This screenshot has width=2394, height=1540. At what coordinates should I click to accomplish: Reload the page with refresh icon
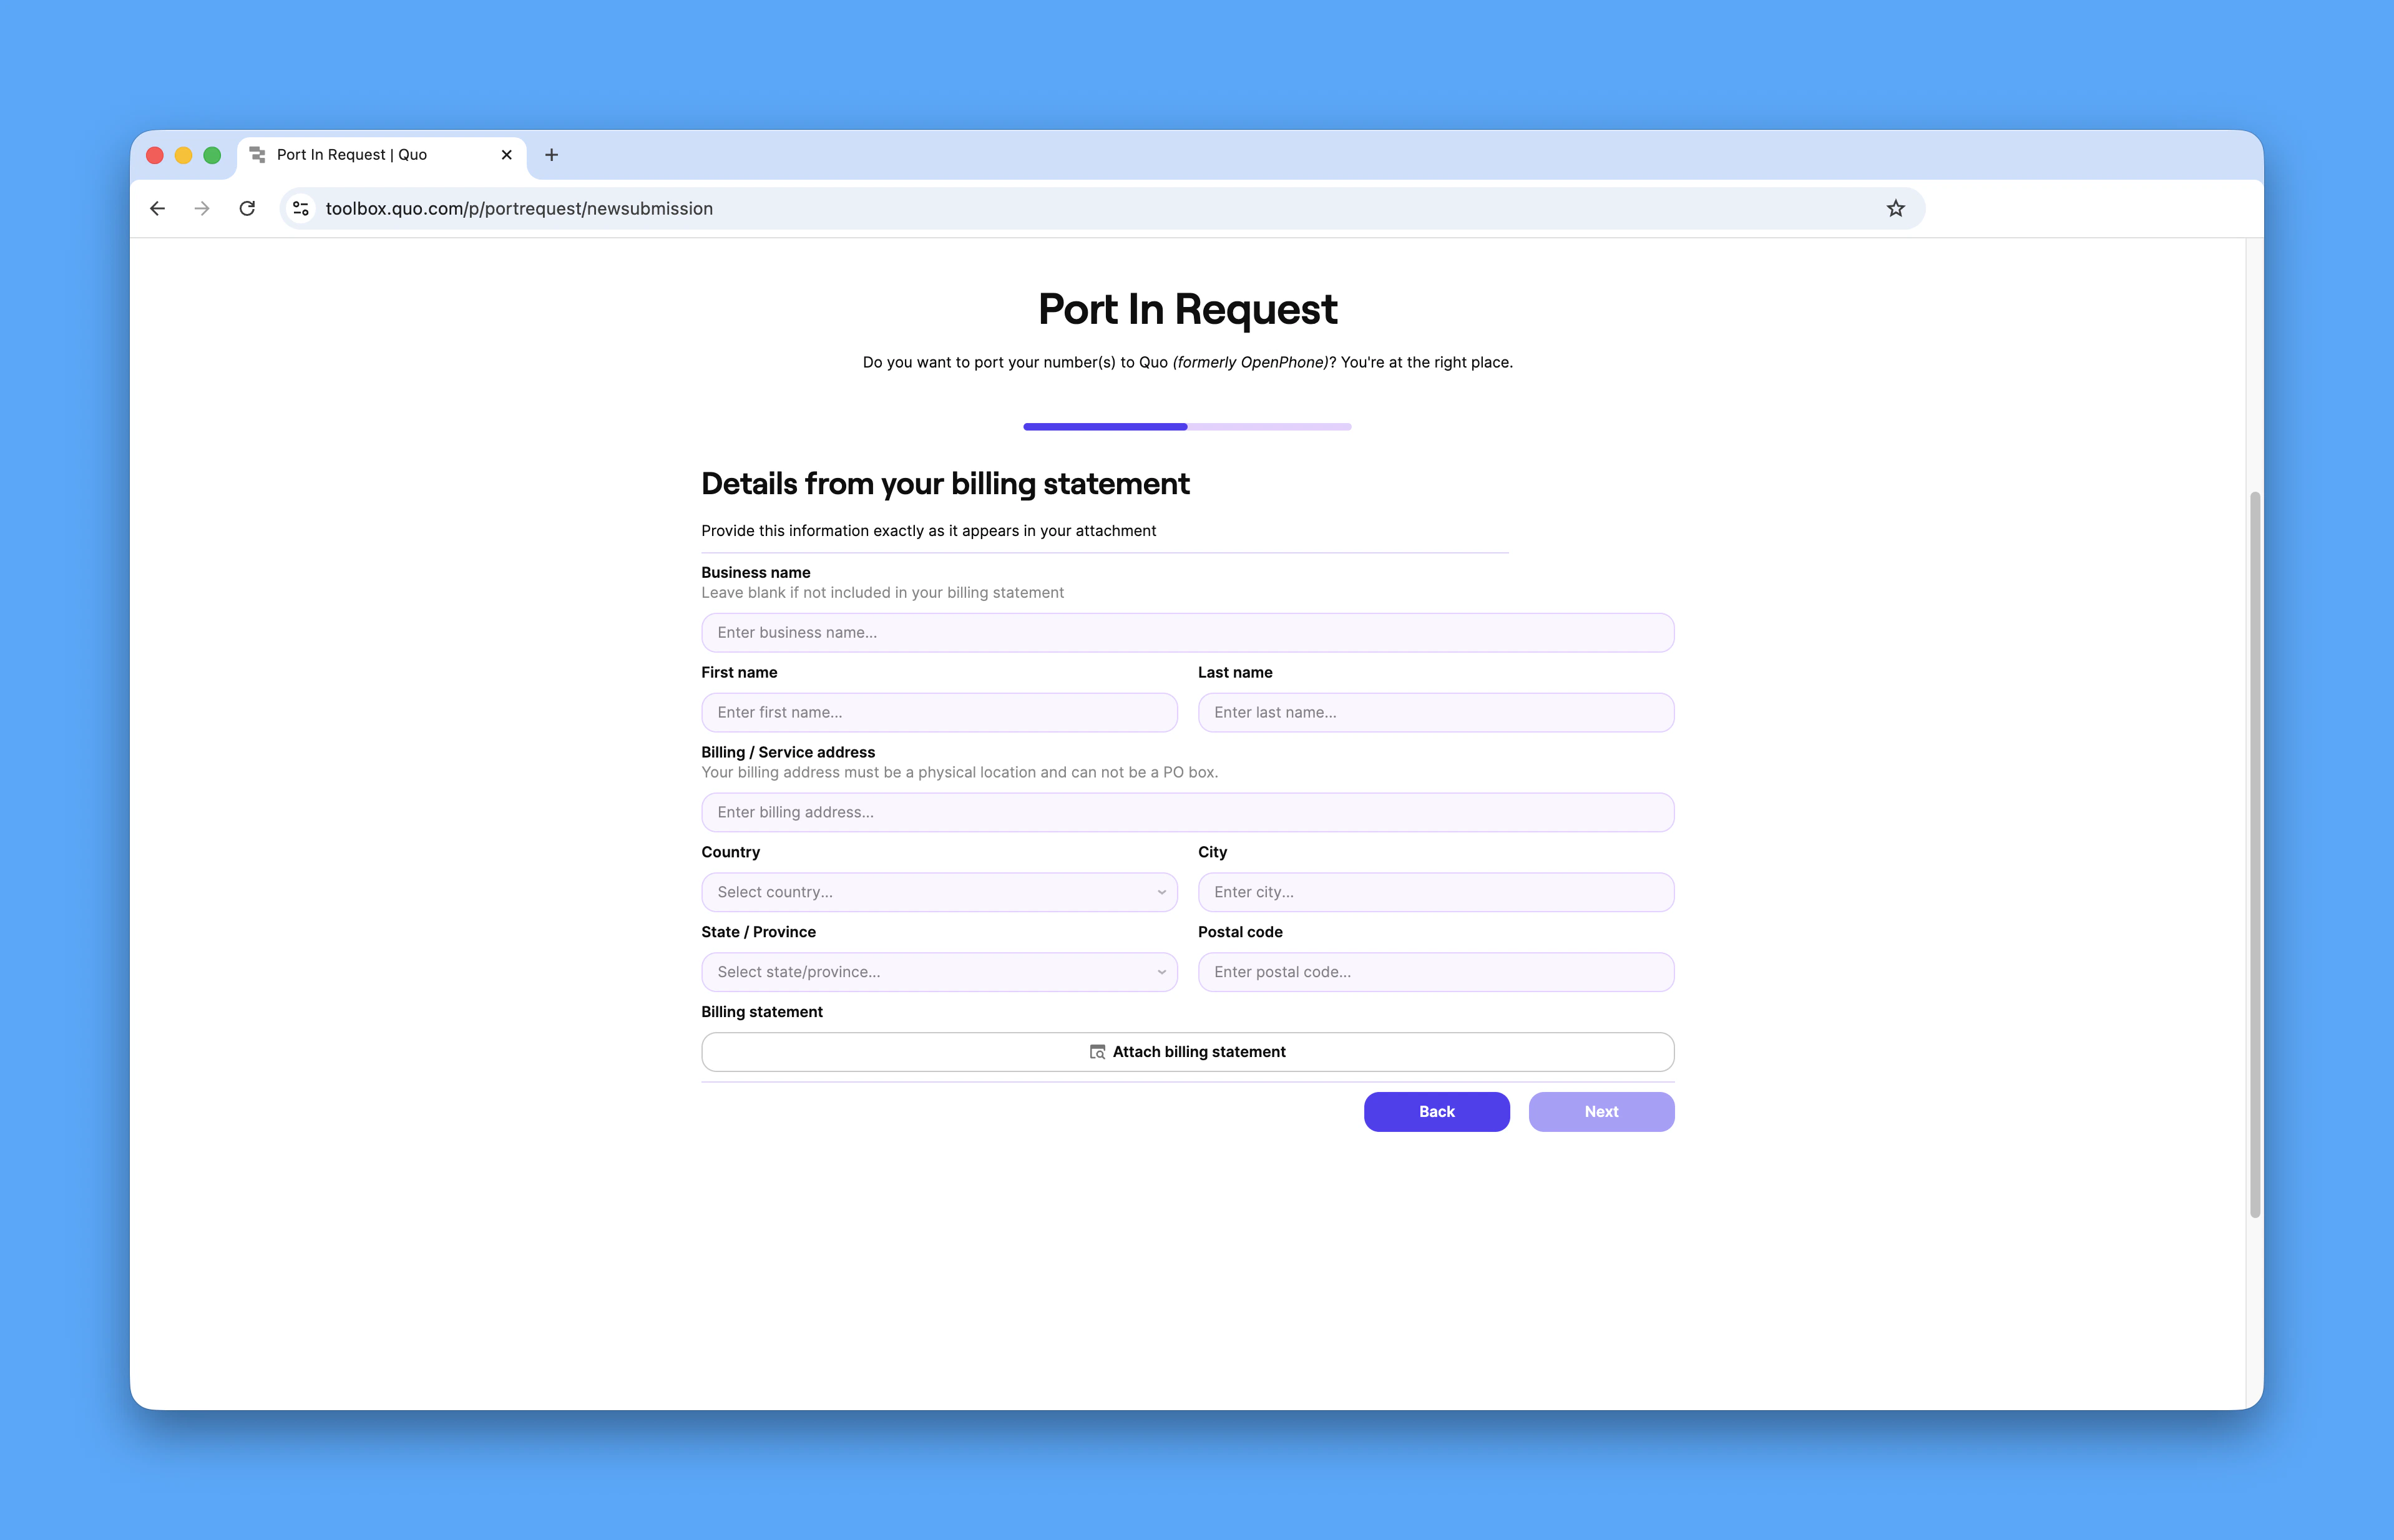[247, 208]
